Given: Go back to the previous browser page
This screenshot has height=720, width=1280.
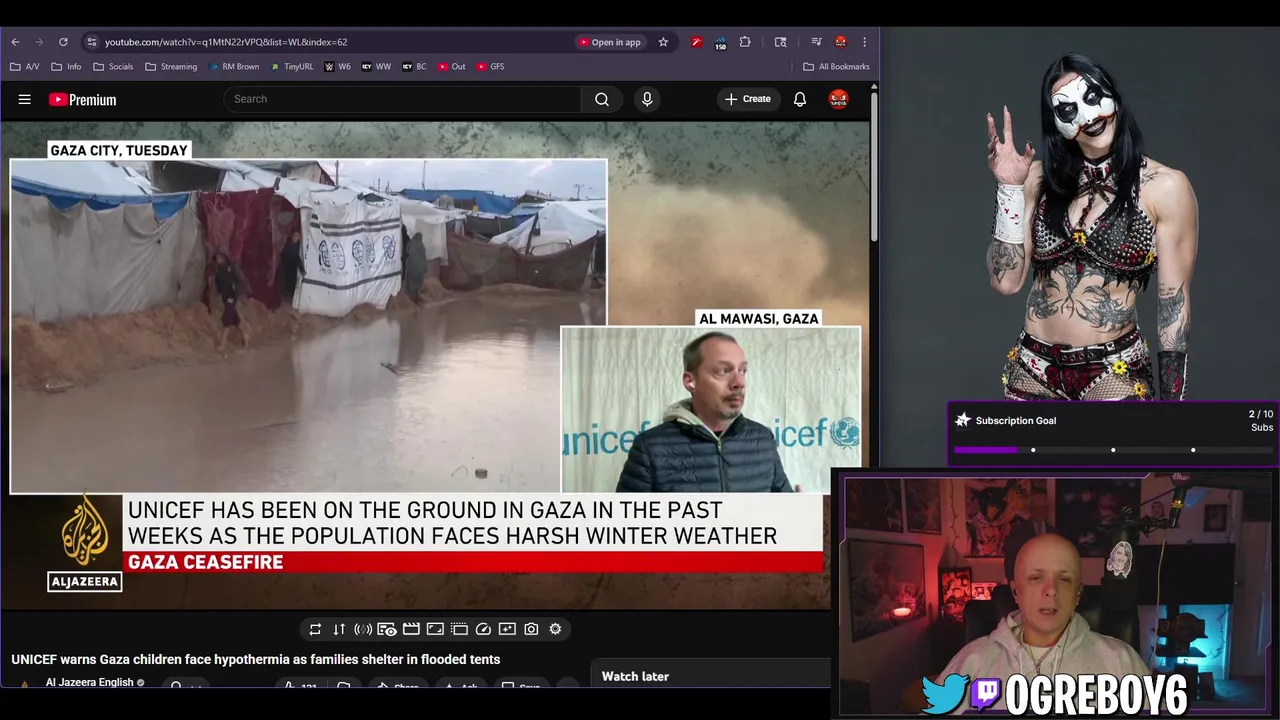Looking at the screenshot, I should (x=15, y=42).
